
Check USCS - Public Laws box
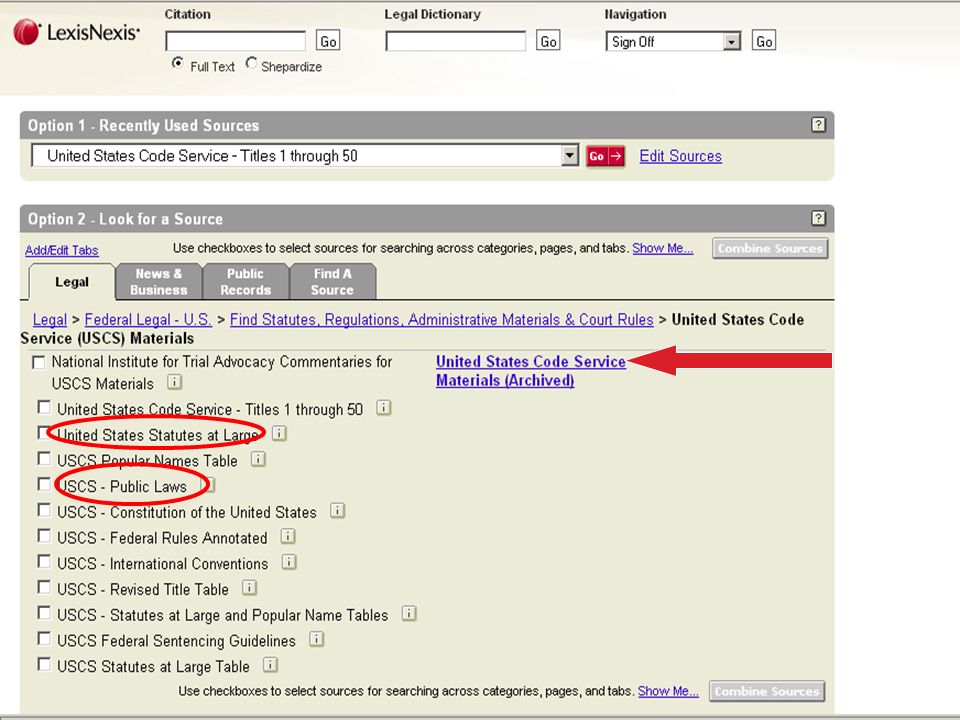(x=44, y=484)
